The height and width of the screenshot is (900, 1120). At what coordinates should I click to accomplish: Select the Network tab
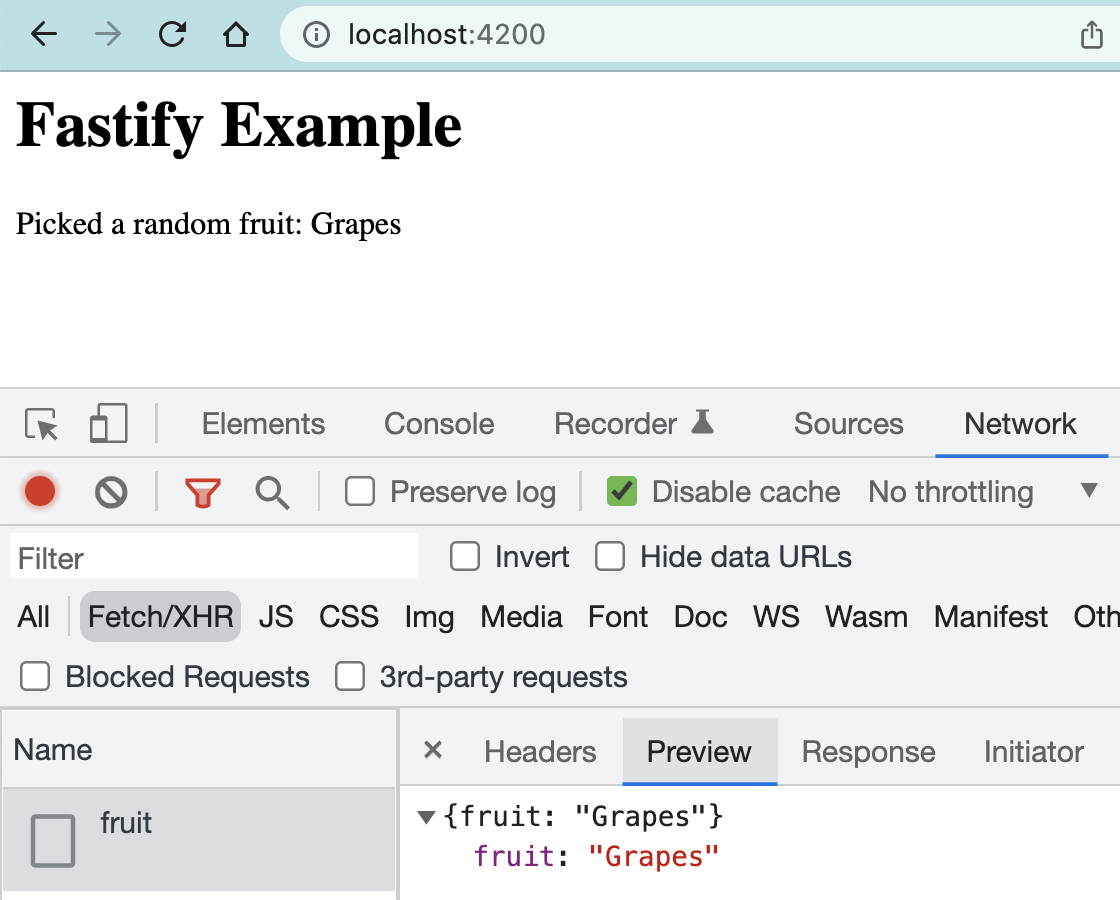tap(1020, 424)
